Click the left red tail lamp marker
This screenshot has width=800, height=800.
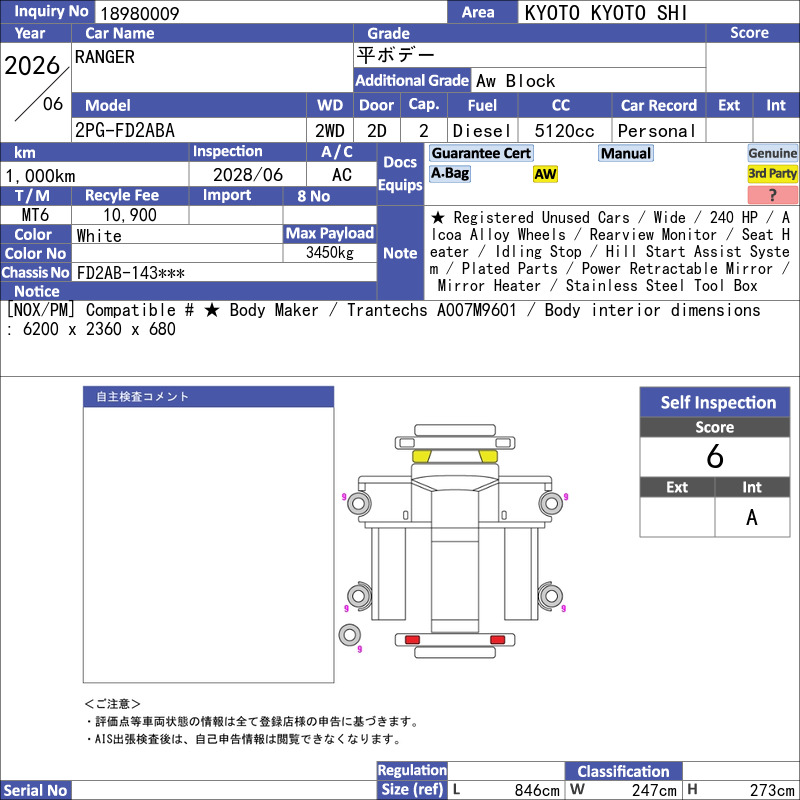point(412,640)
